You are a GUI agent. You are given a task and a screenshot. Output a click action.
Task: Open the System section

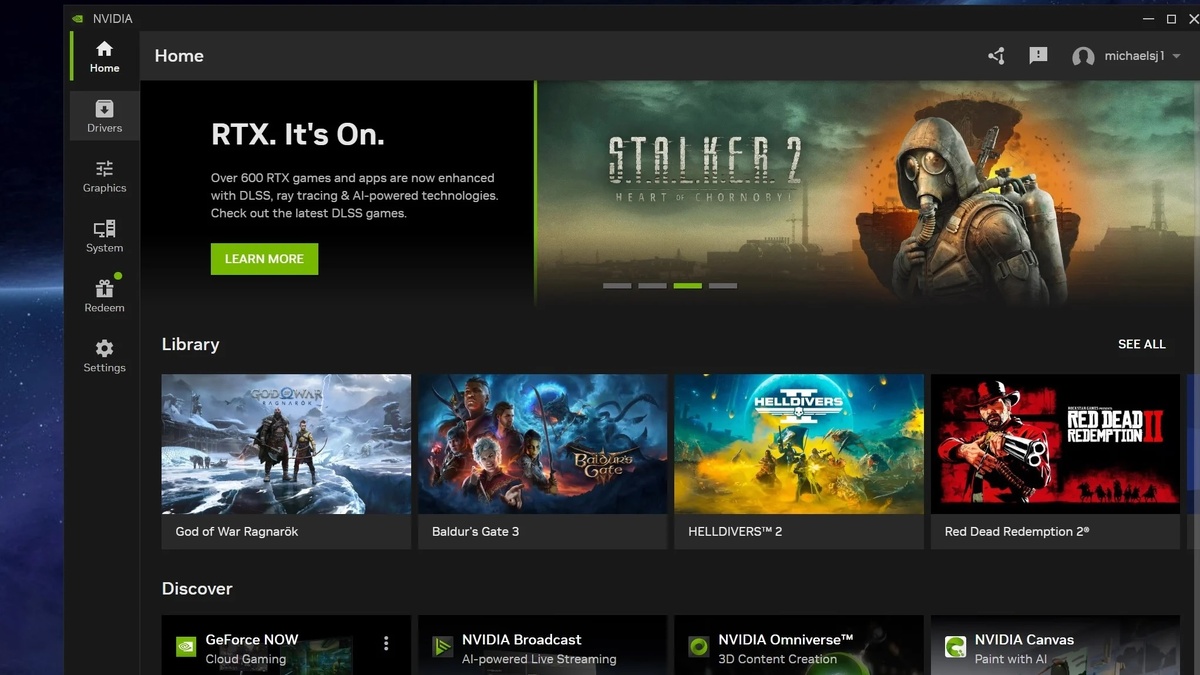click(x=104, y=236)
